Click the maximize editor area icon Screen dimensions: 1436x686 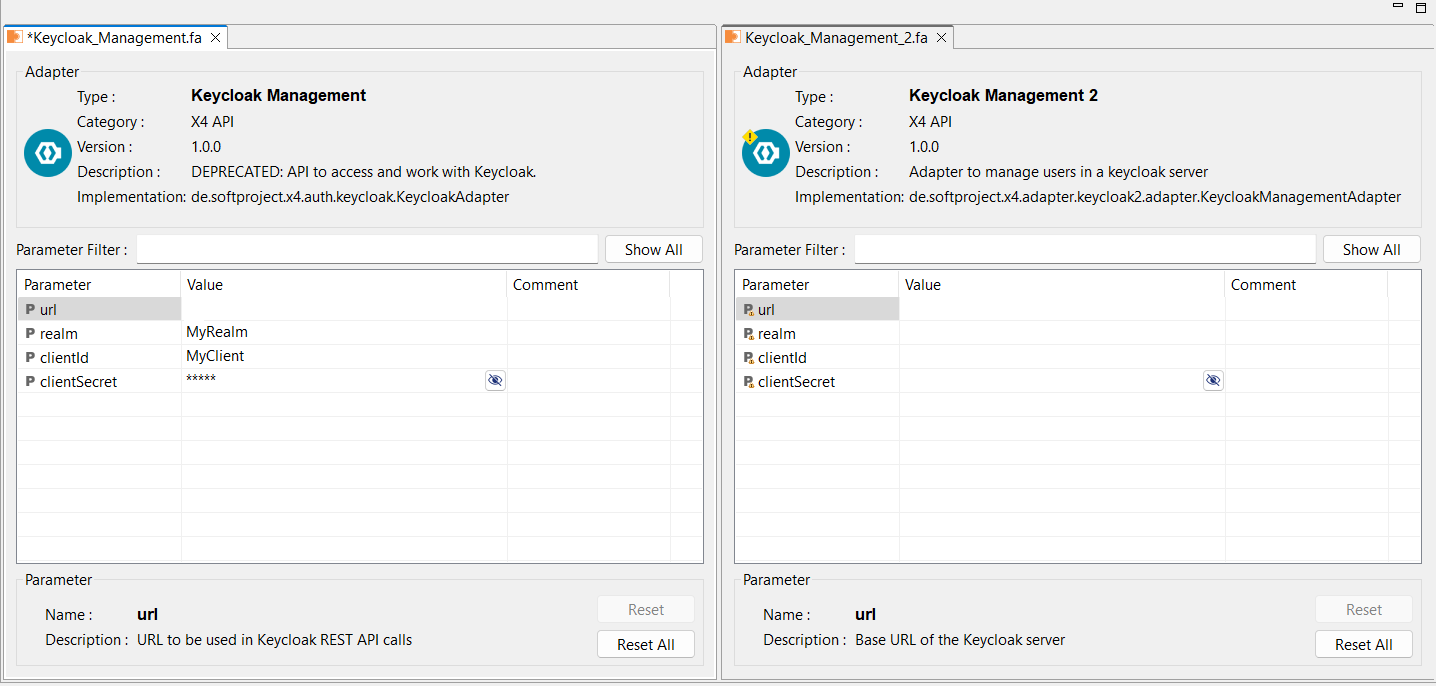(1420, 7)
